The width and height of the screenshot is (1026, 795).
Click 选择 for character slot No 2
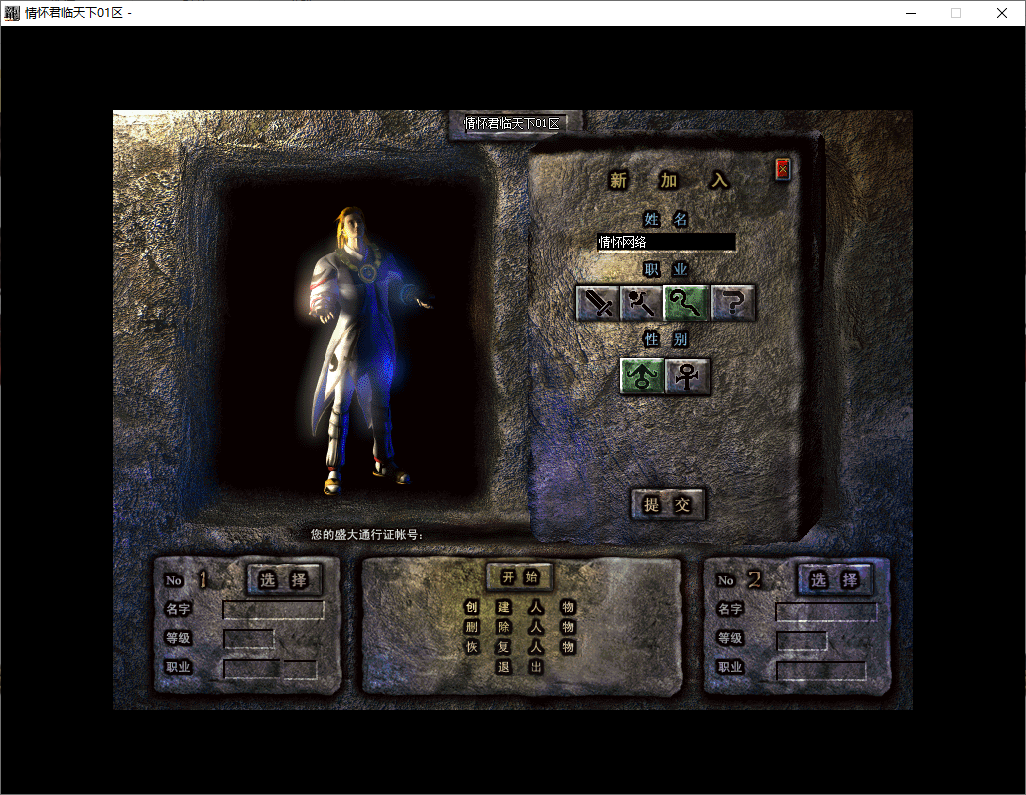834,580
